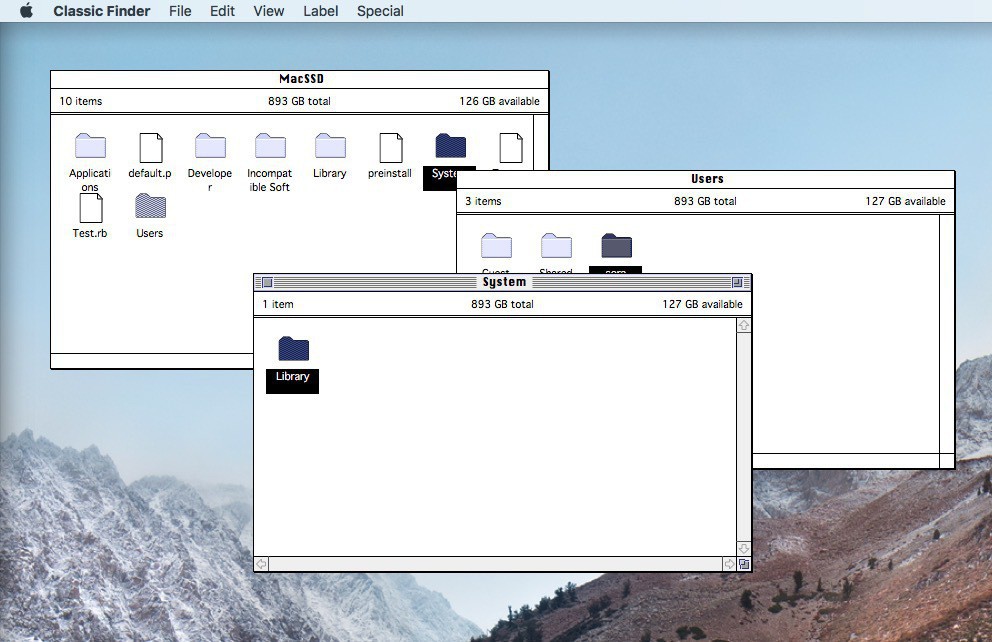Image resolution: width=992 pixels, height=642 pixels.
Task: Click the Developer folder icon
Action: 210,147
